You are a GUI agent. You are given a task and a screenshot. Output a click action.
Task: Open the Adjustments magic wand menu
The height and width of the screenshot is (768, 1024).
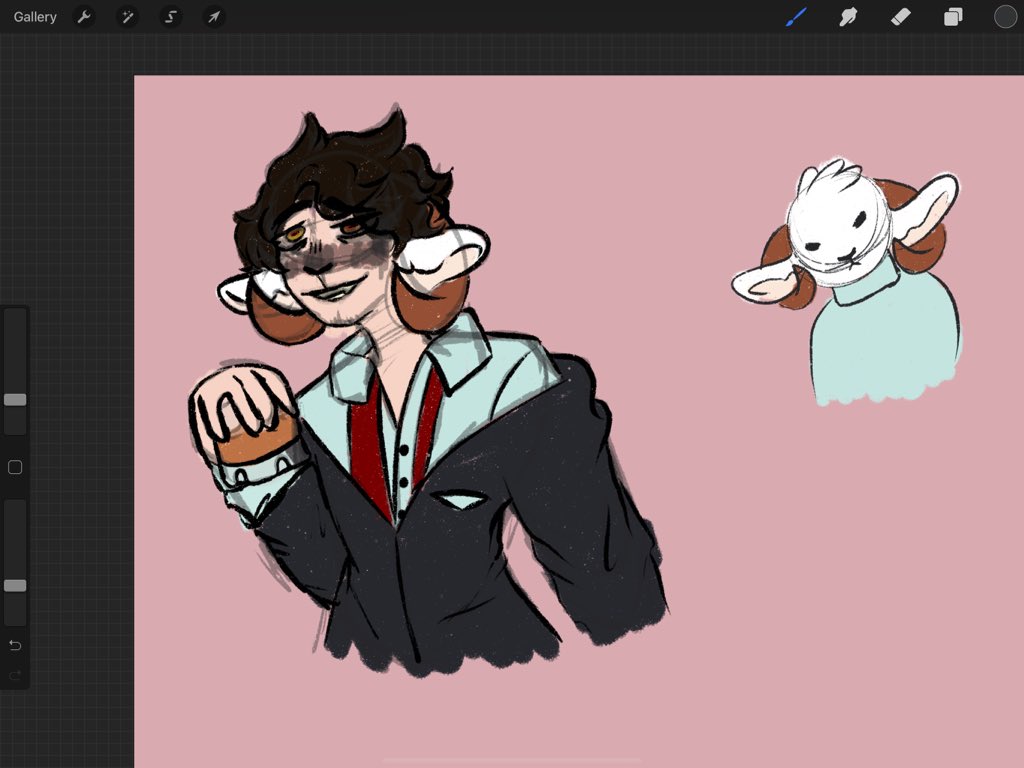[127, 17]
